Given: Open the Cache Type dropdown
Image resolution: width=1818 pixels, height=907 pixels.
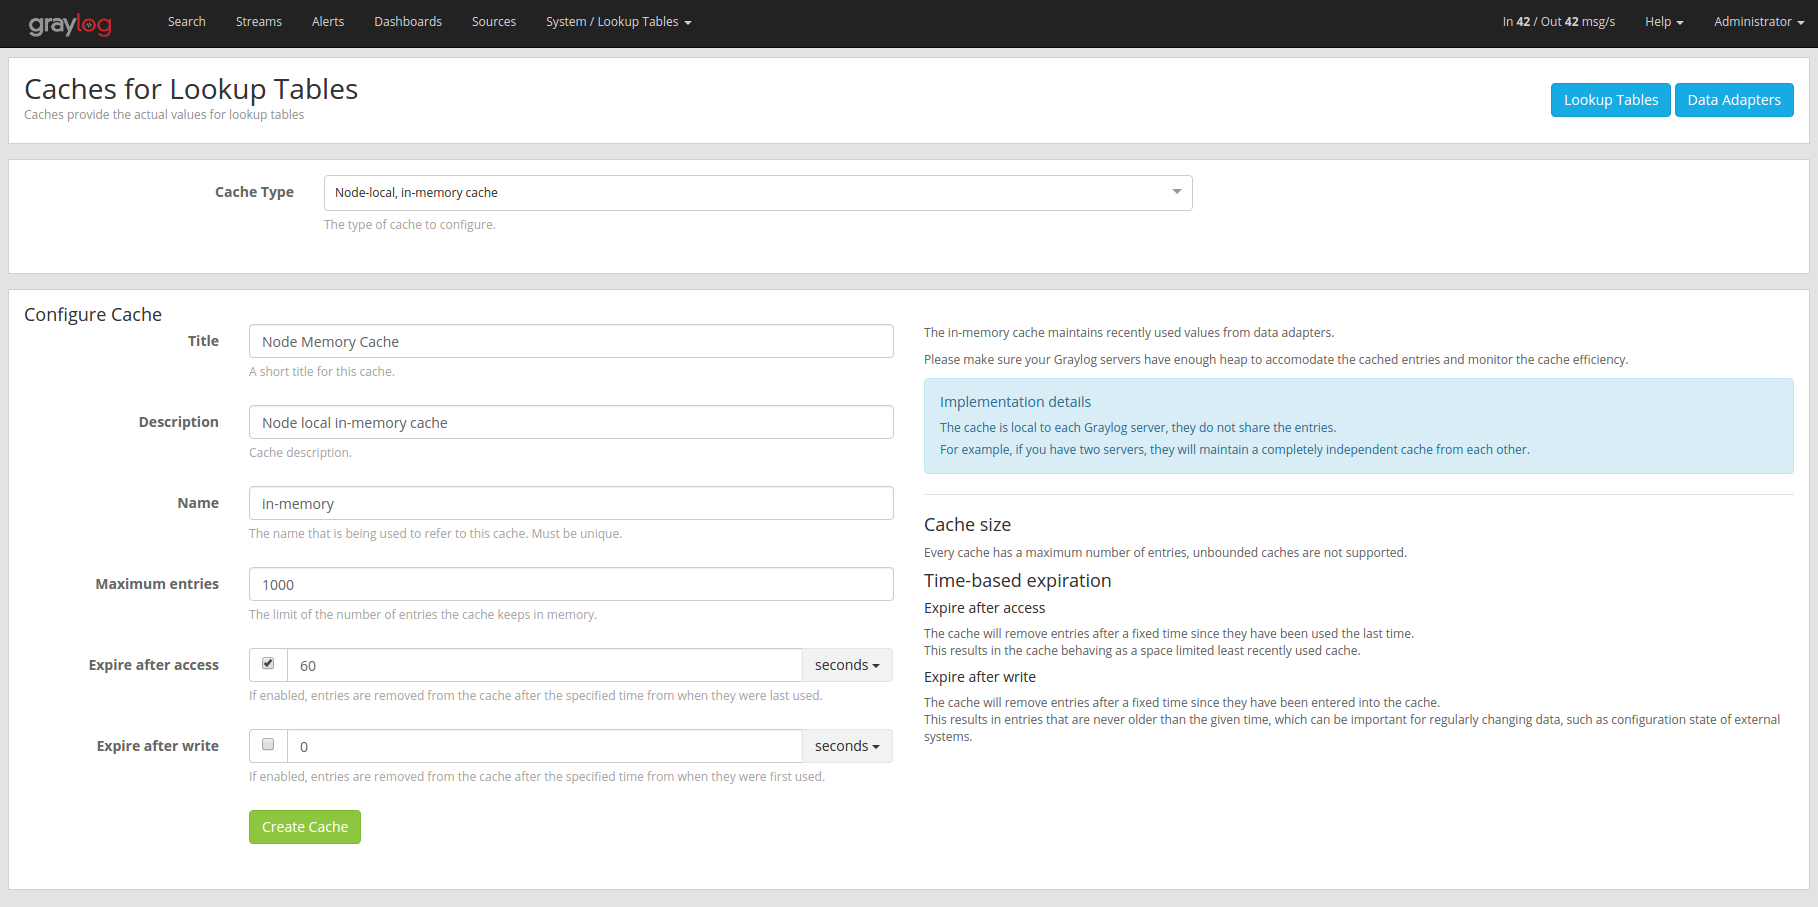Looking at the screenshot, I should 757,193.
